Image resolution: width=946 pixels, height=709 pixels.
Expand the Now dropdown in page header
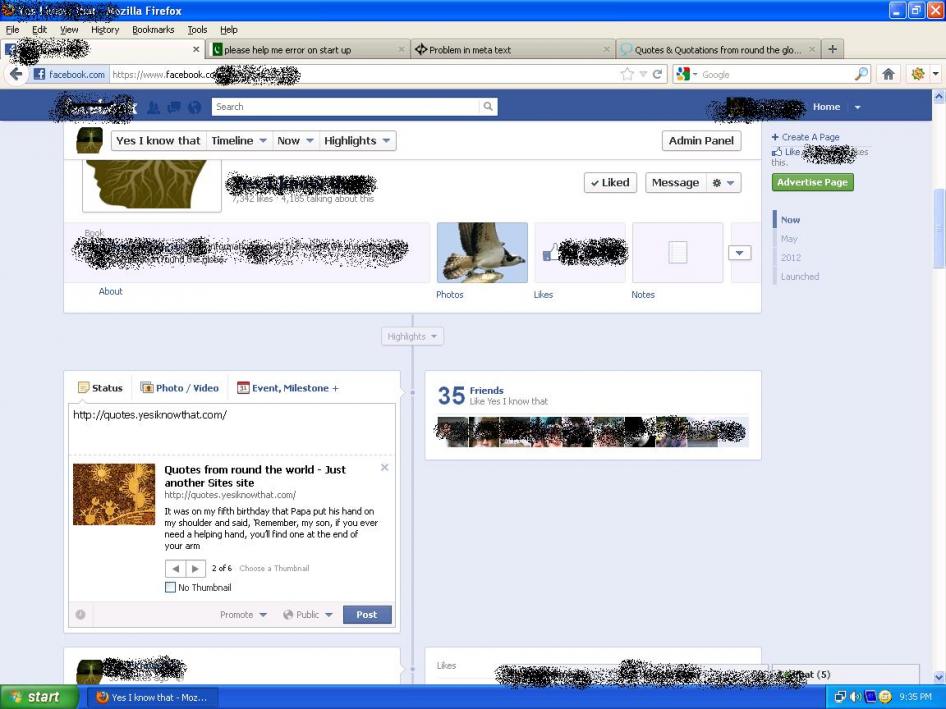coord(295,141)
